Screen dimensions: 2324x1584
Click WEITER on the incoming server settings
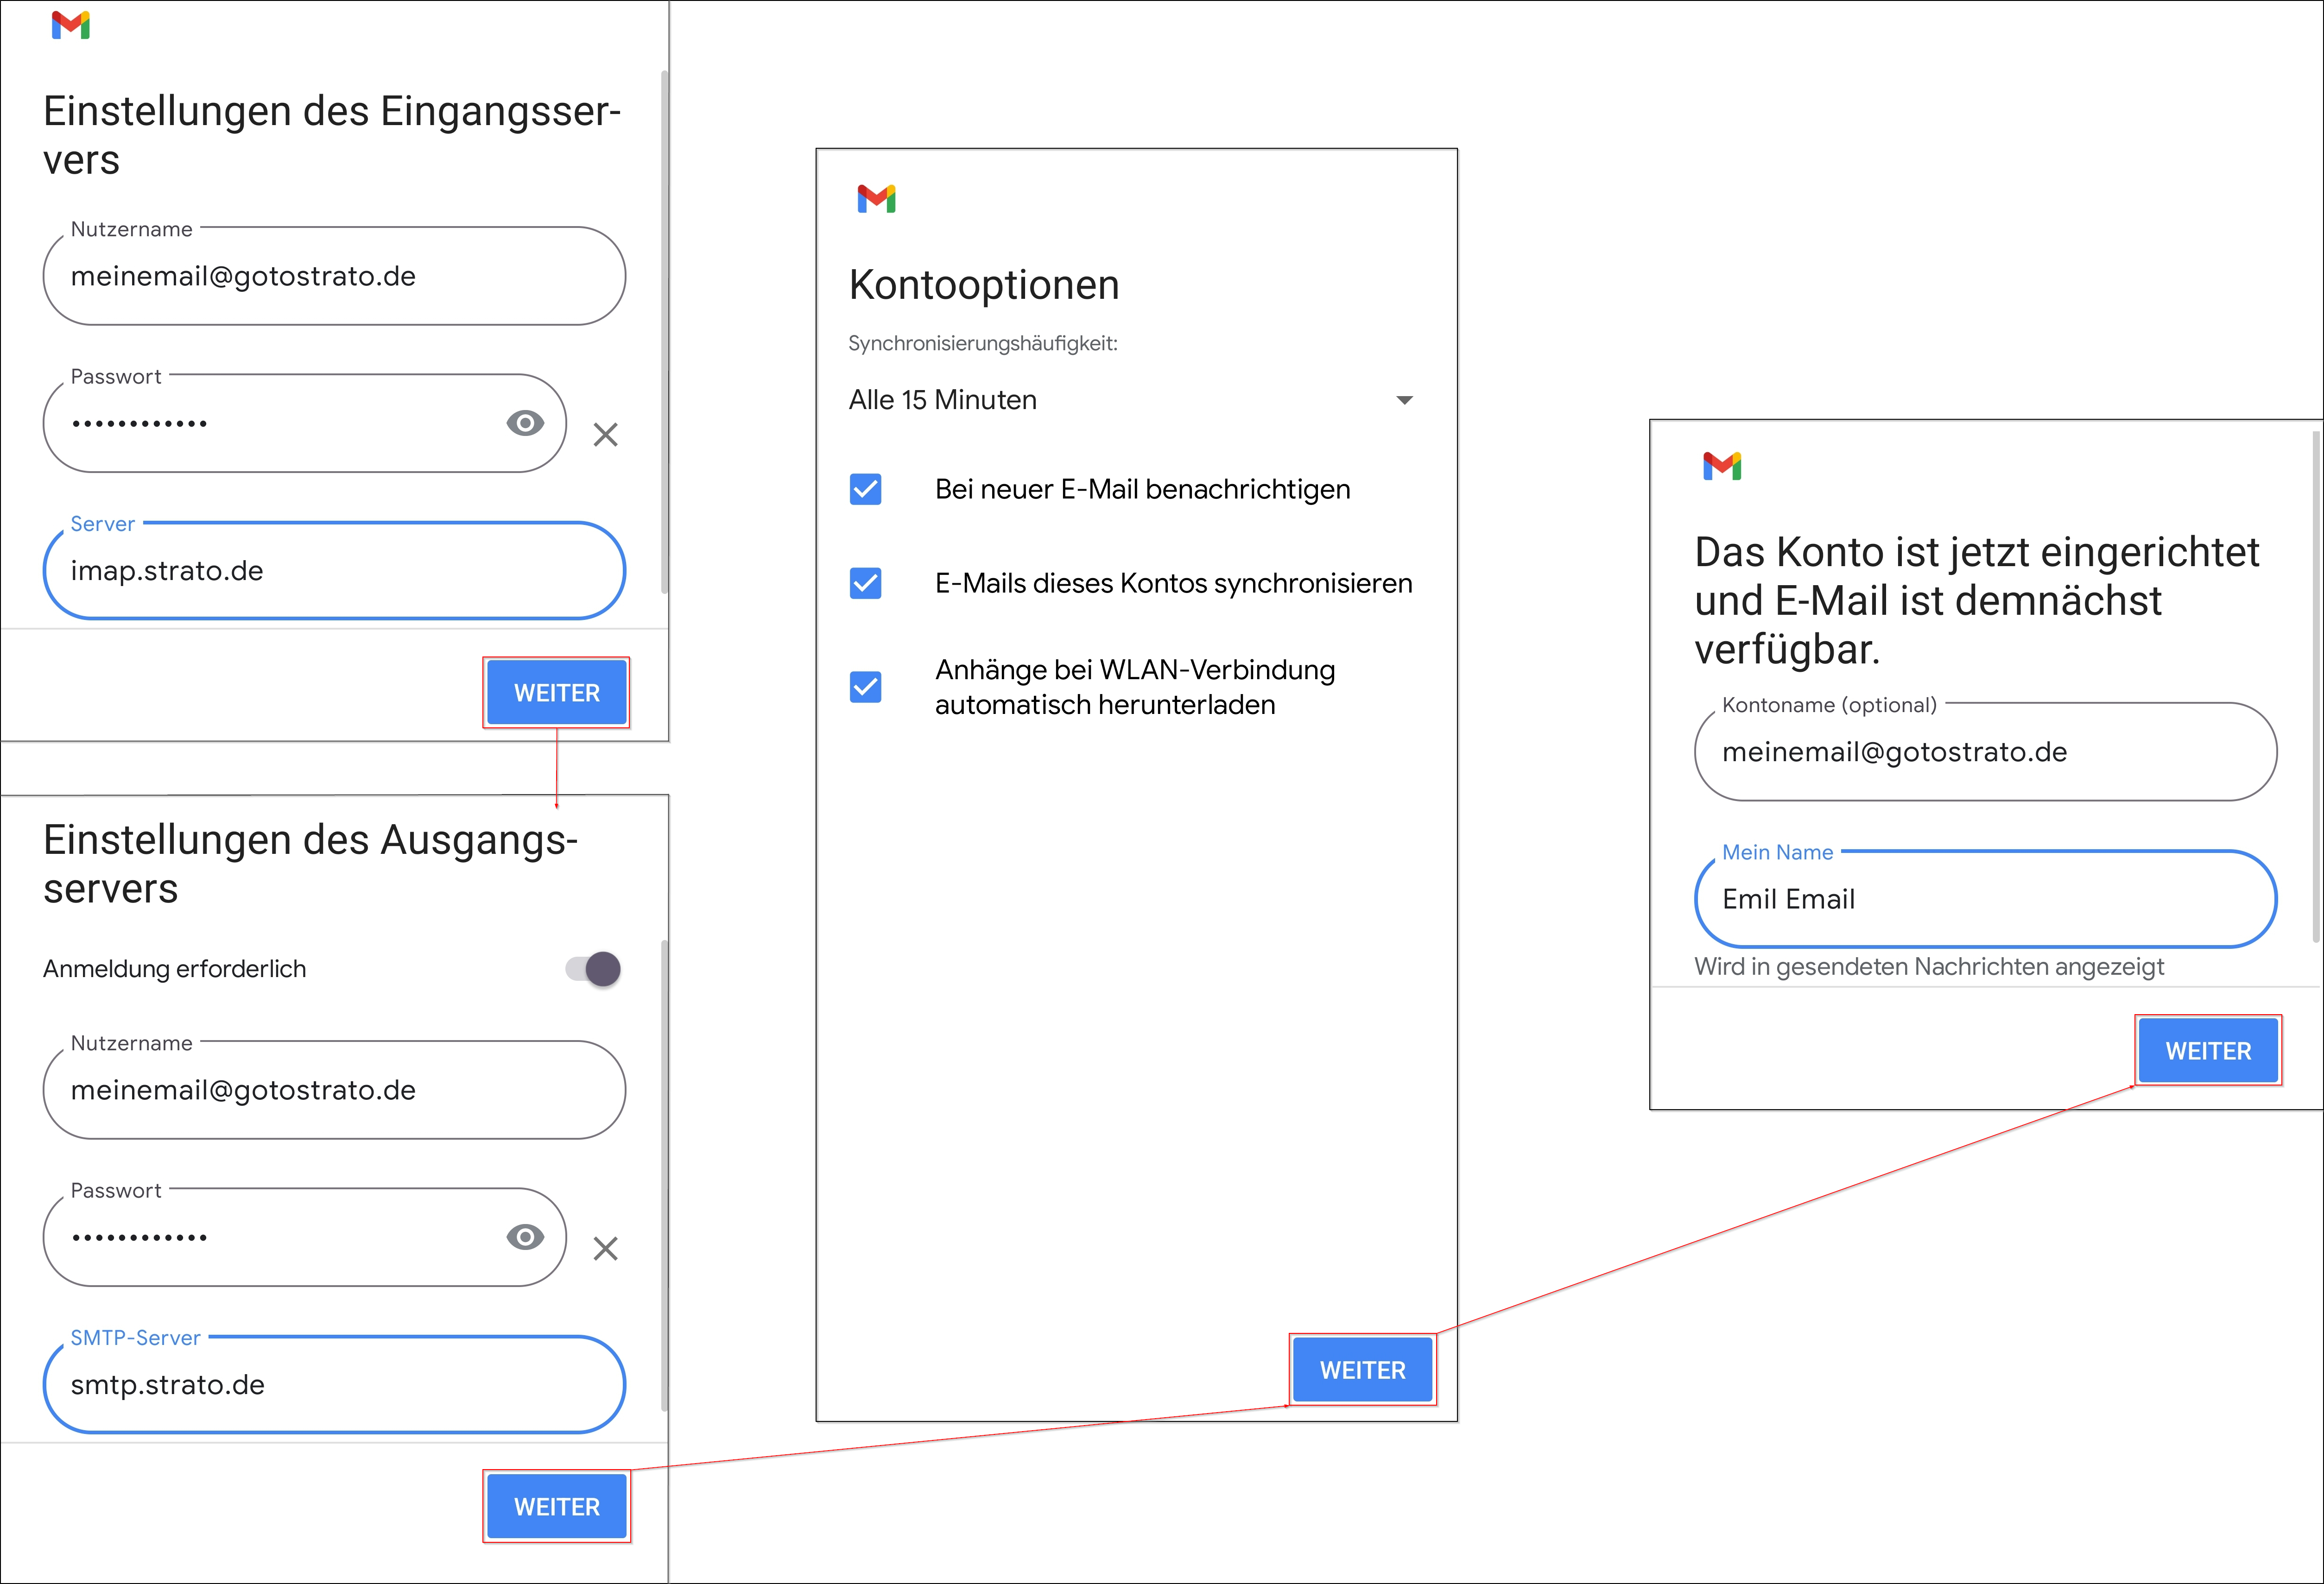tap(556, 692)
